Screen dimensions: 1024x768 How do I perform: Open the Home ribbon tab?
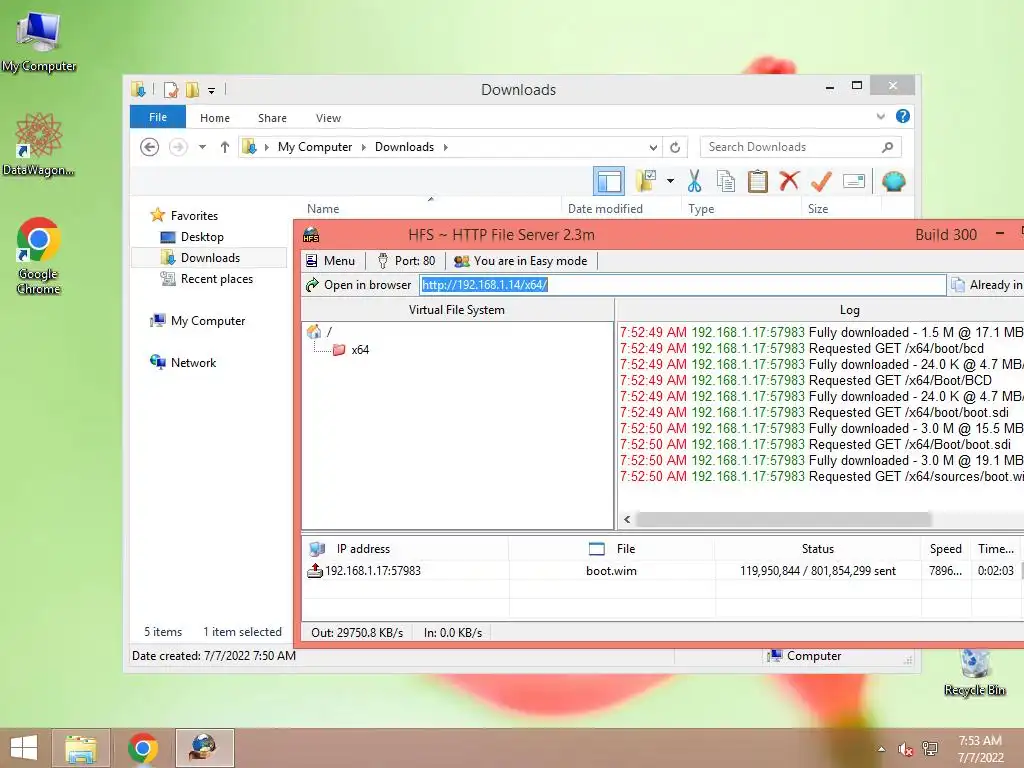pos(215,118)
